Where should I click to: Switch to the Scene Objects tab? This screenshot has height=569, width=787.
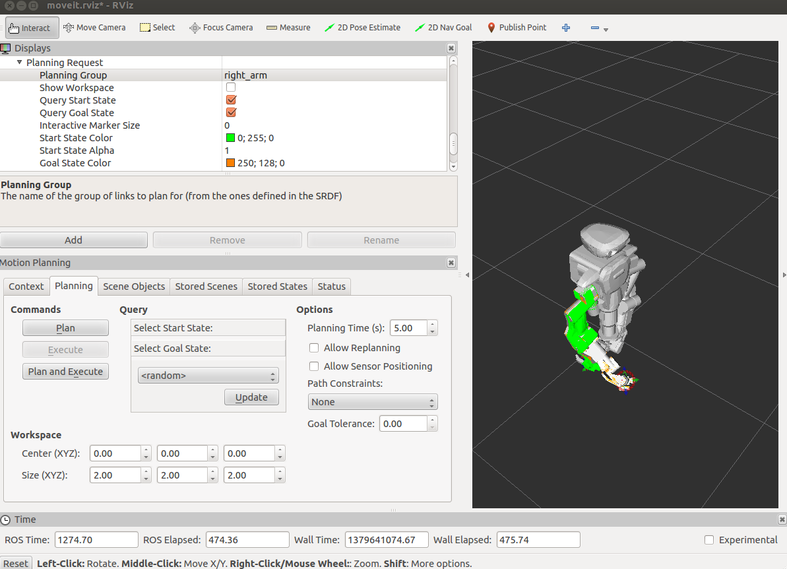coord(134,286)
